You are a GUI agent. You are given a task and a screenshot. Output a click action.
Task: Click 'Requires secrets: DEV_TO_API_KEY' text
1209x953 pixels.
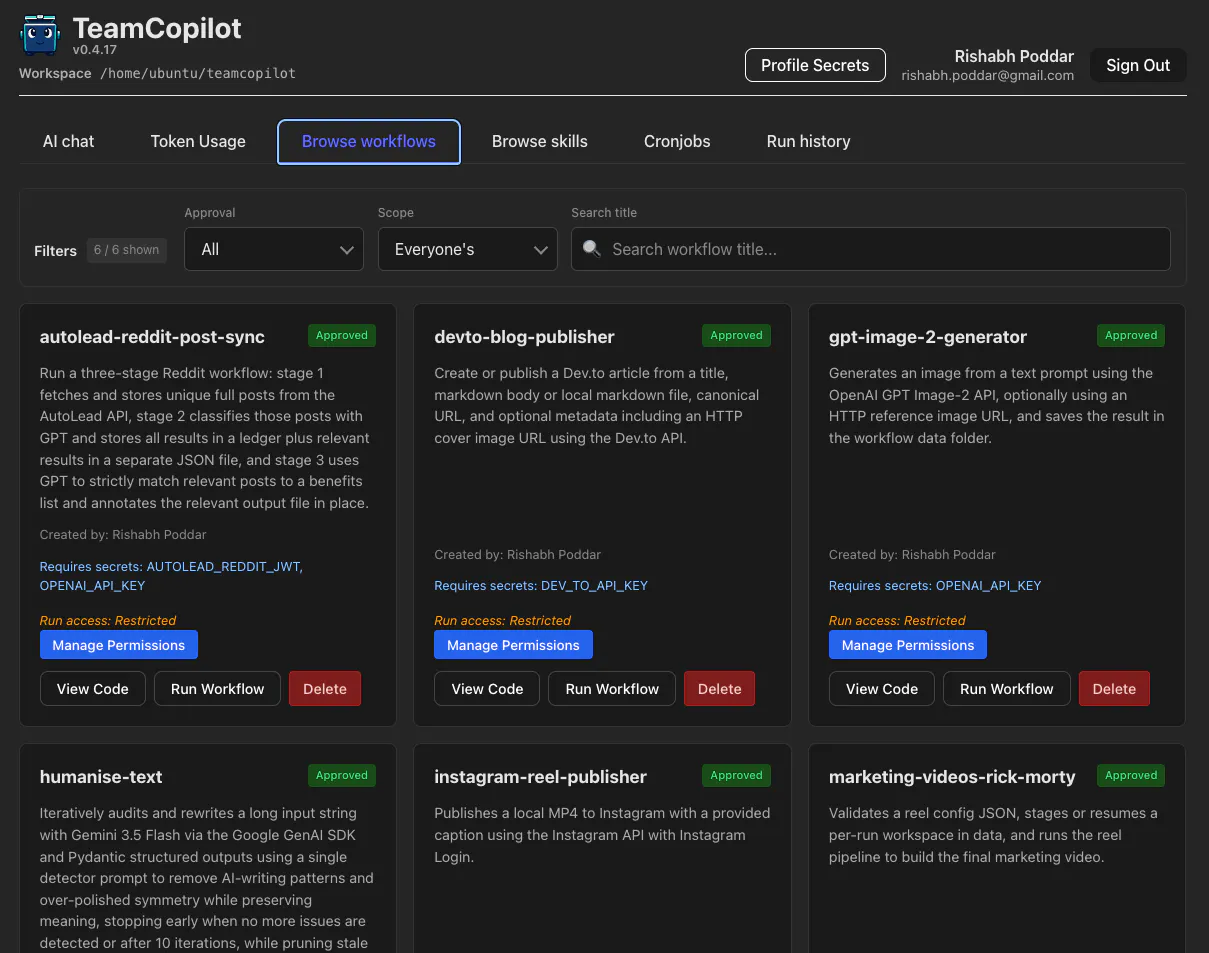[541, 585]
